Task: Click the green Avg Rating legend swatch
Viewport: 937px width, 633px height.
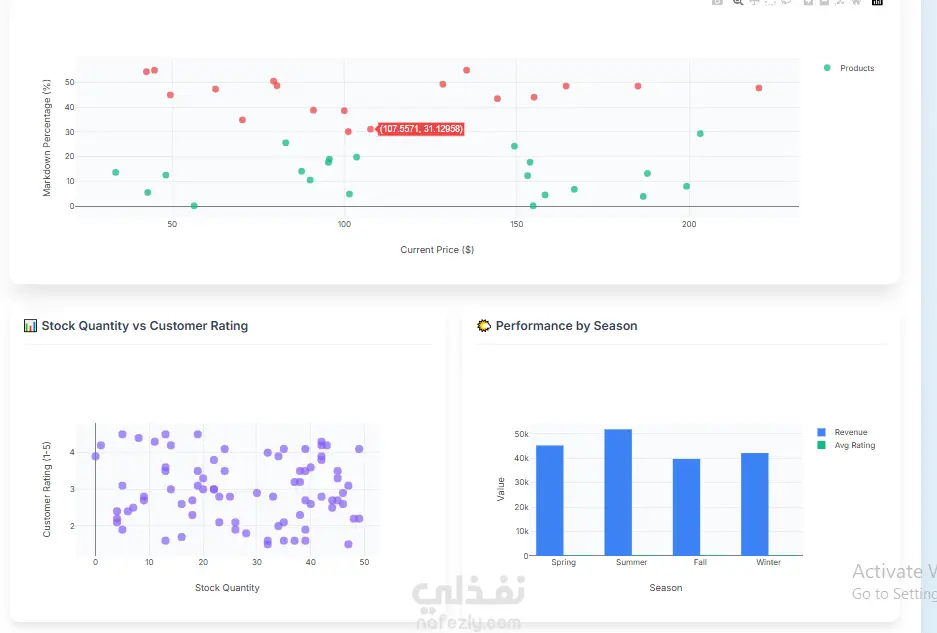Action: point(822,445)
